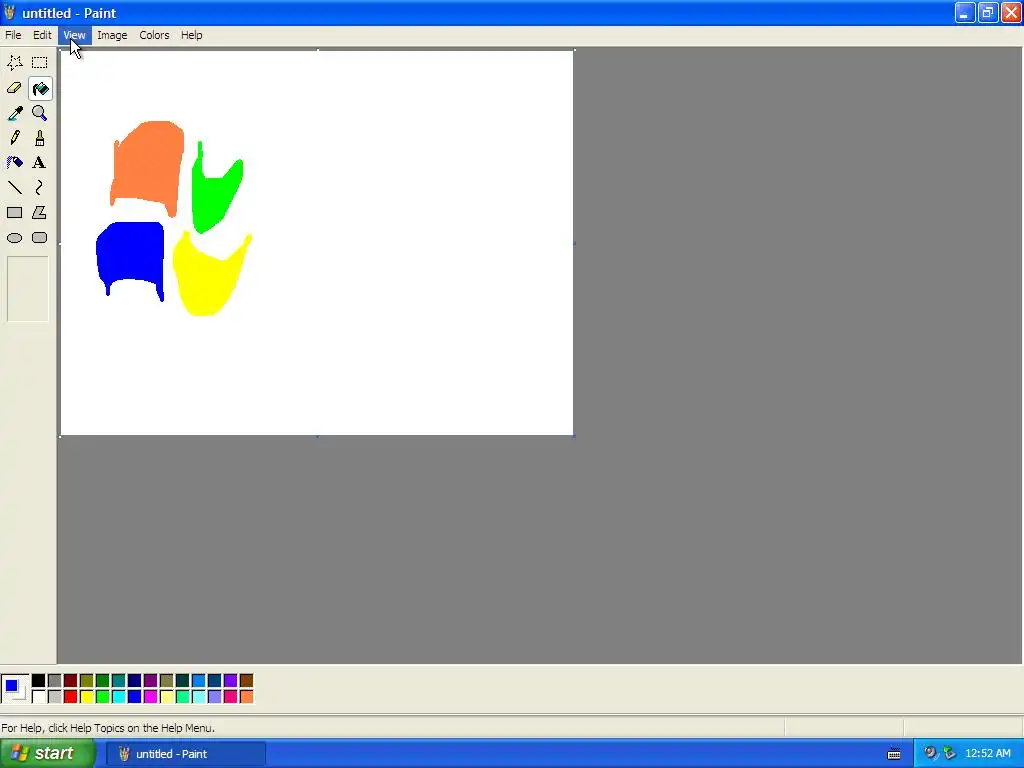The image size is (1024, 768).
Task: Select the Free-Form Select tool
Action: tap(14, 63)
